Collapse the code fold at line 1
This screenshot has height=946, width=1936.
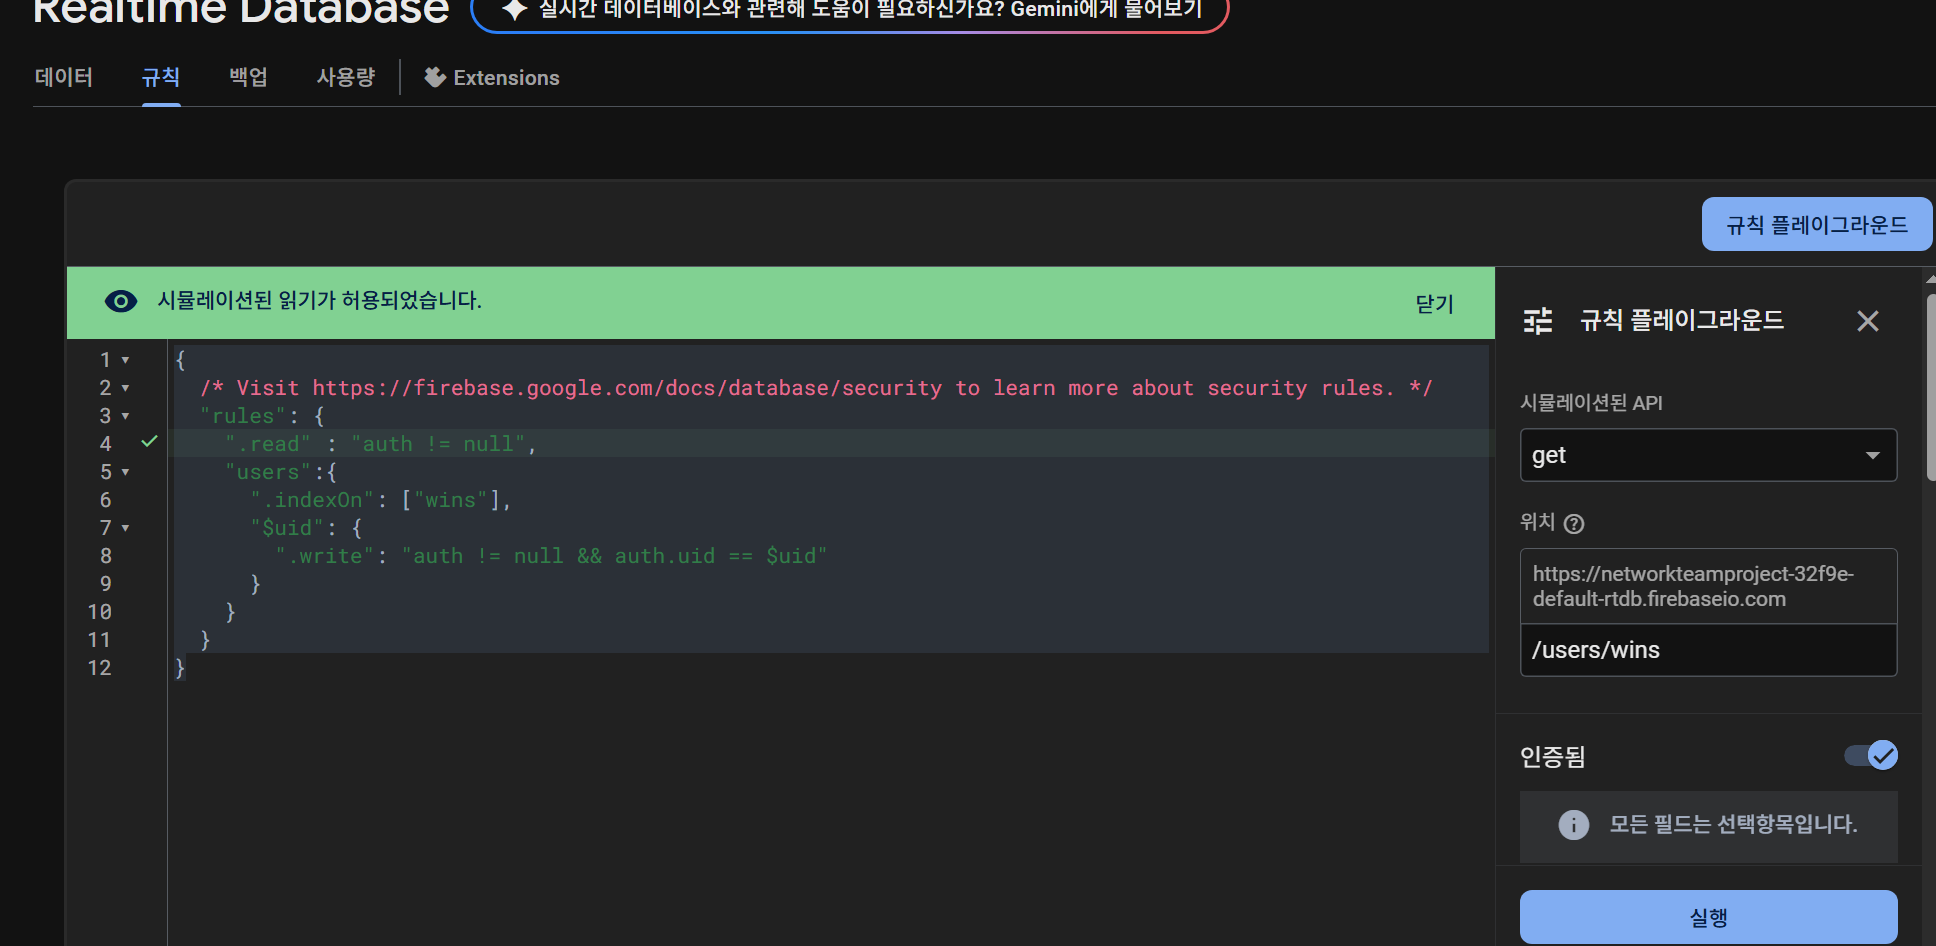point(125,360)
